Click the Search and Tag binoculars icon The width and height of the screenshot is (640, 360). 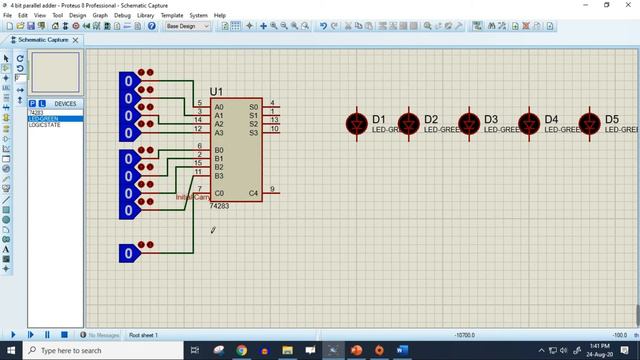pos(491,26)
